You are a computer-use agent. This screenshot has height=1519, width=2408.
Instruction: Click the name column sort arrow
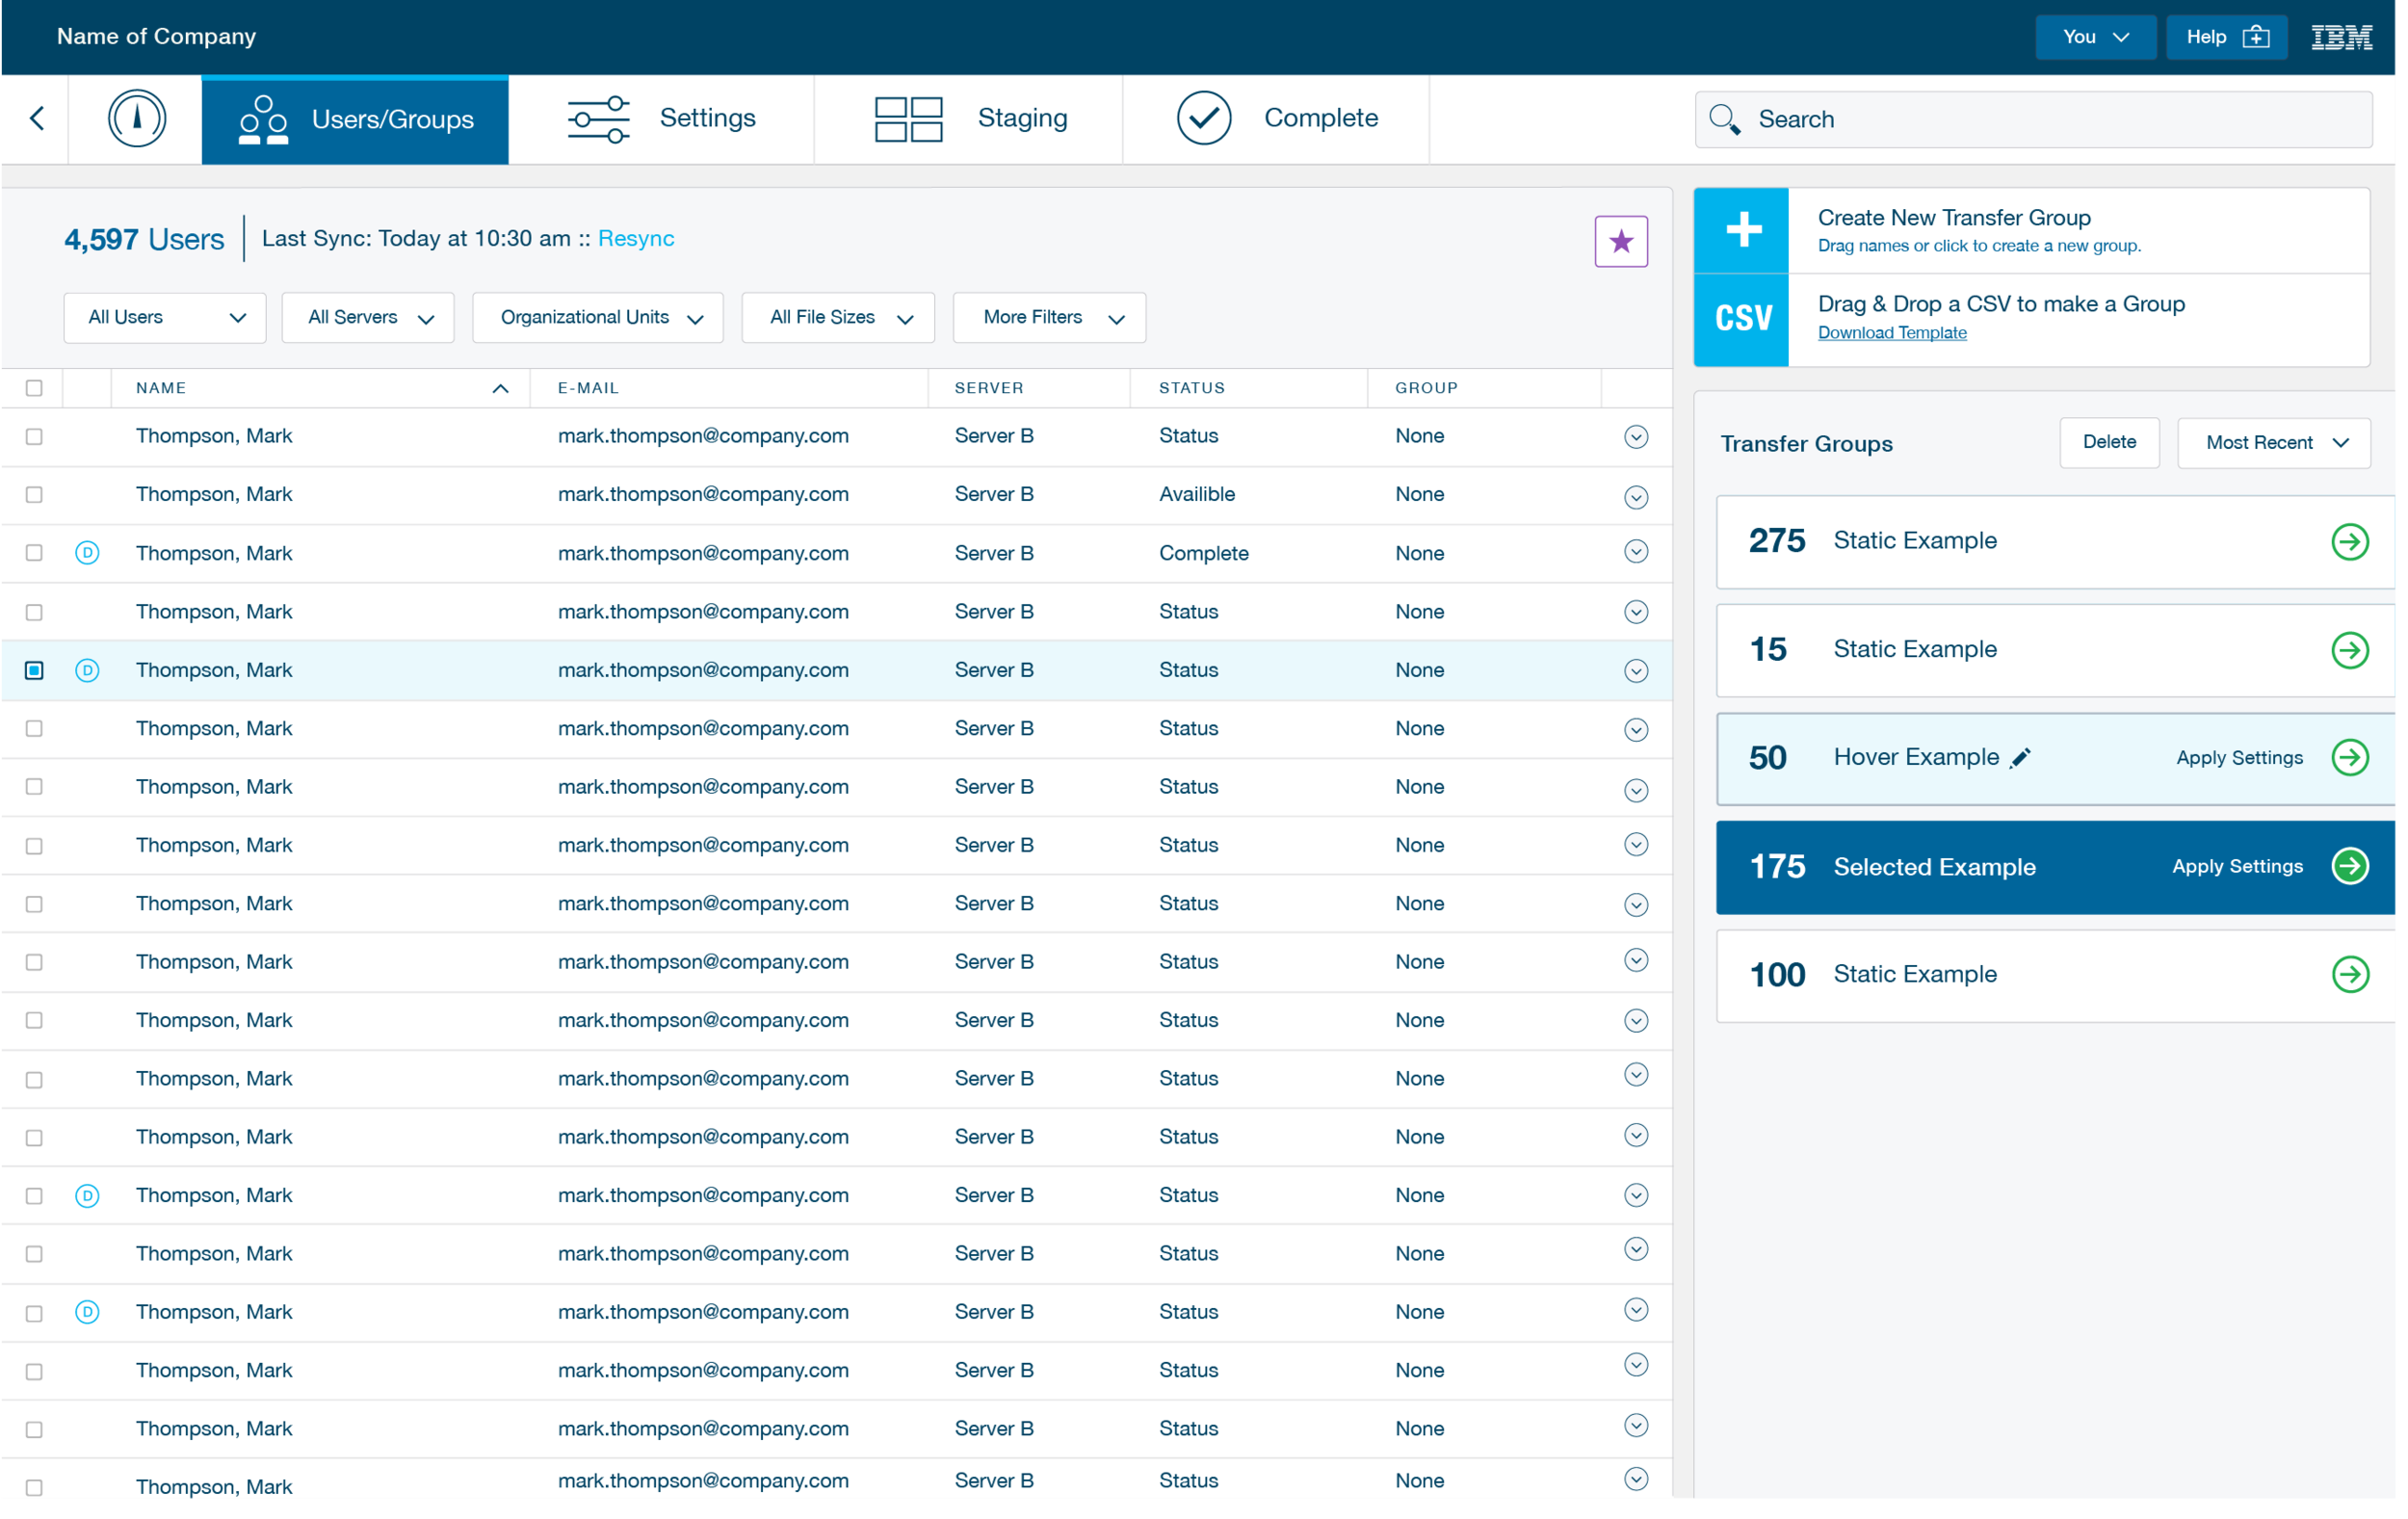pos(501,389)
